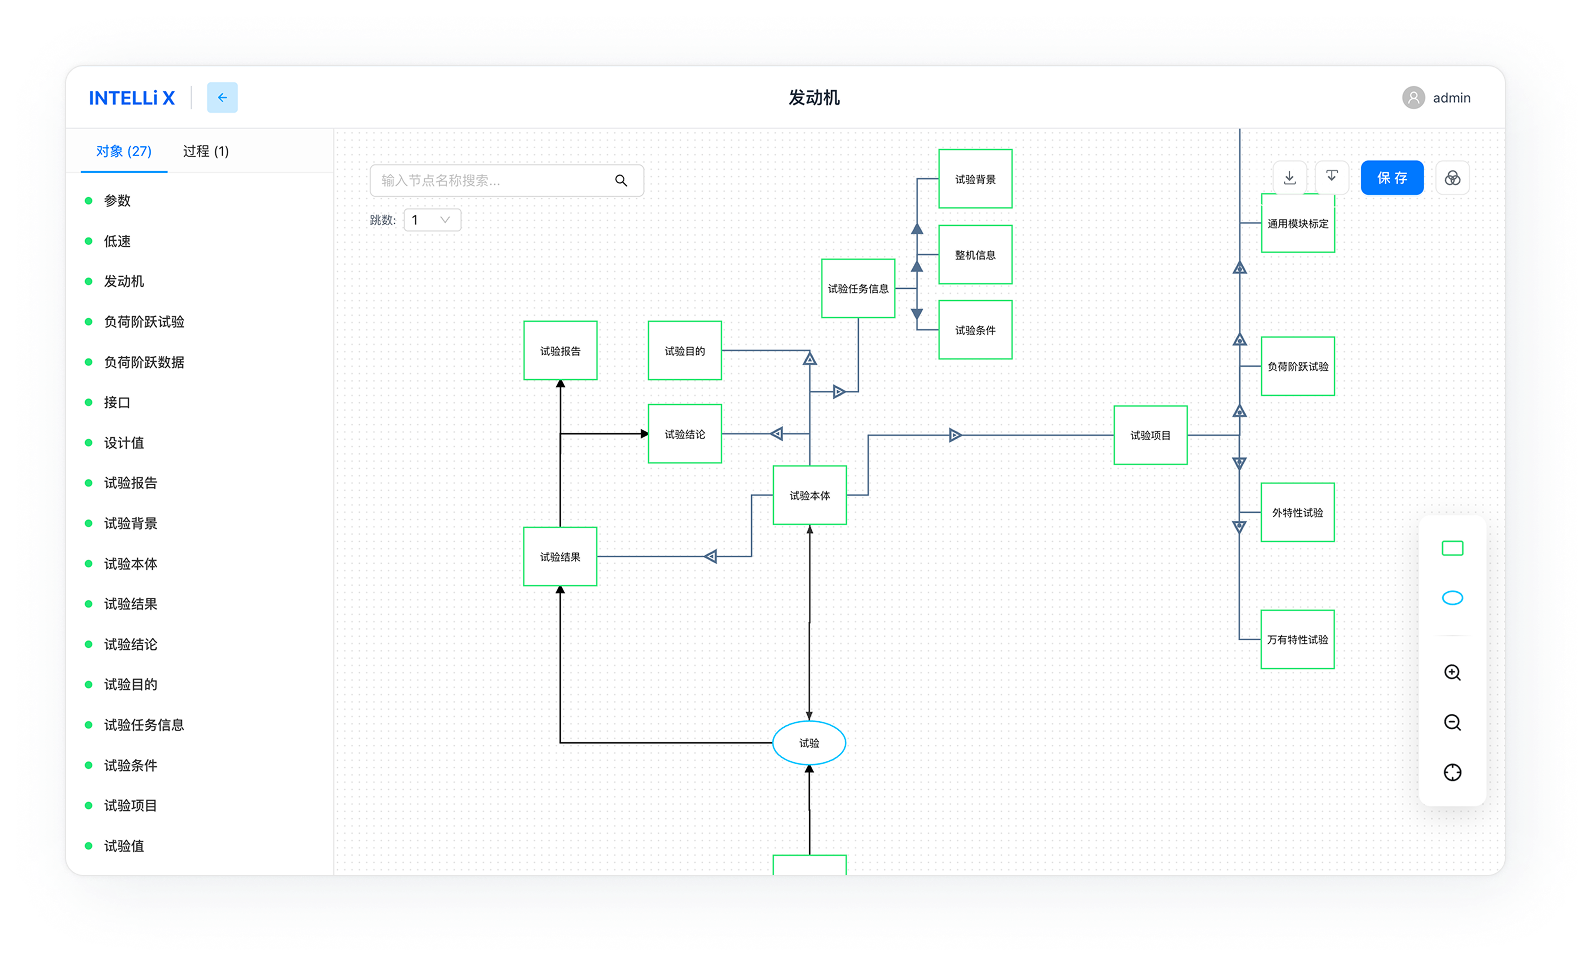The image size is (1595, 965).
Task: Open the color theme circles icon
Action: coord(1452,178)
